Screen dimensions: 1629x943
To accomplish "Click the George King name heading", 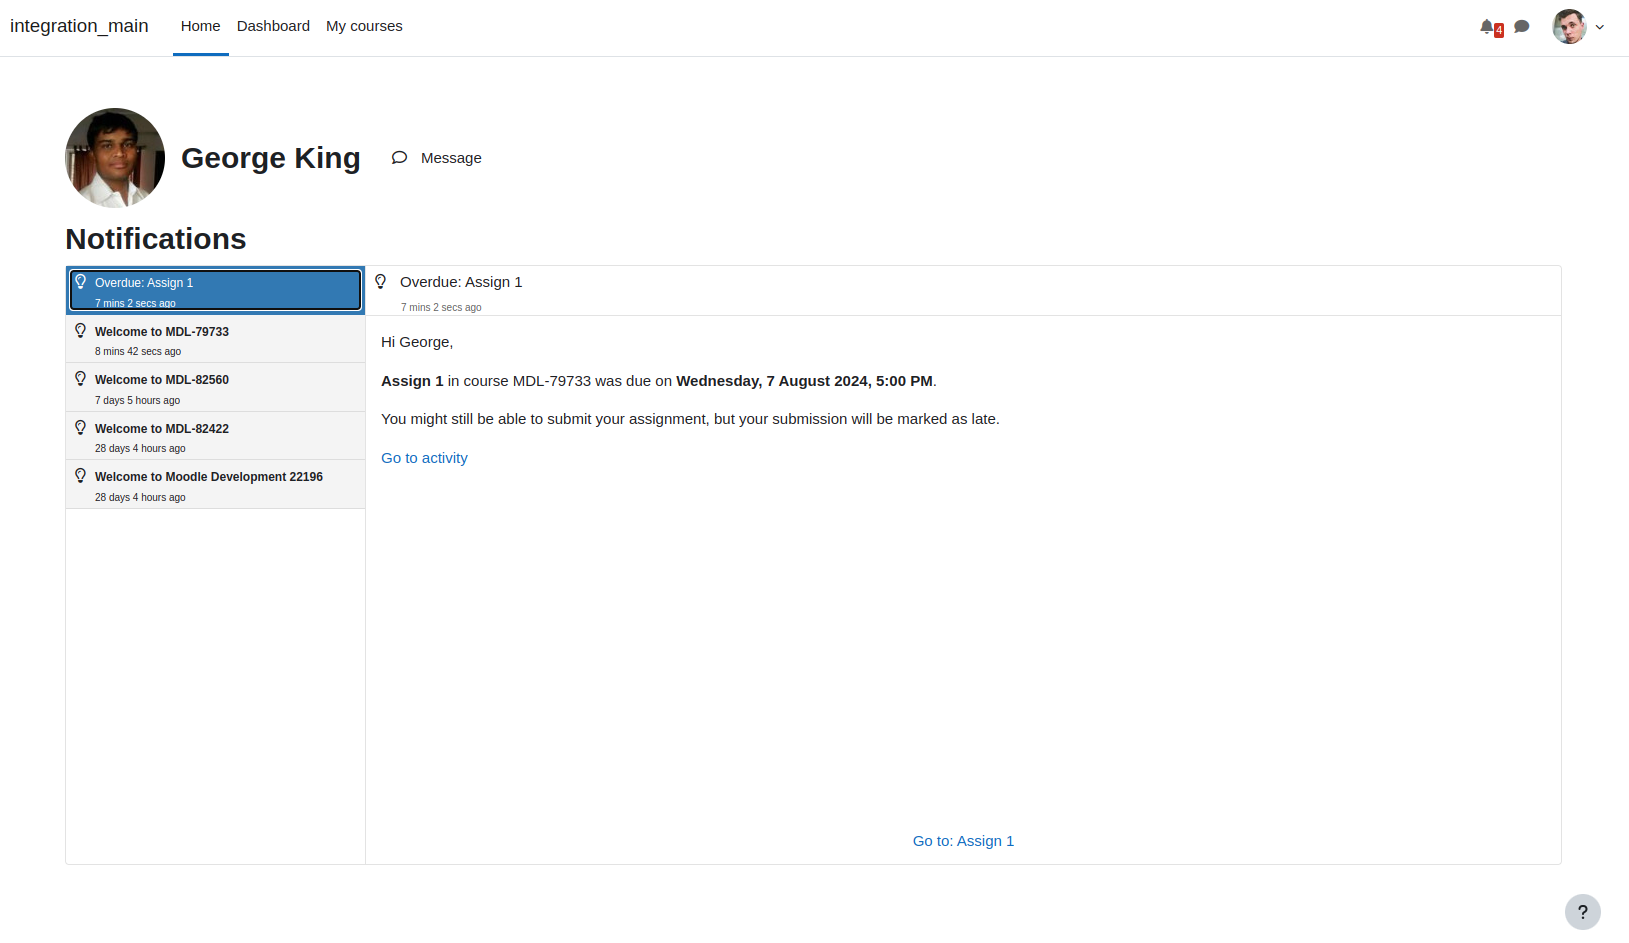I will click(271, 158).
